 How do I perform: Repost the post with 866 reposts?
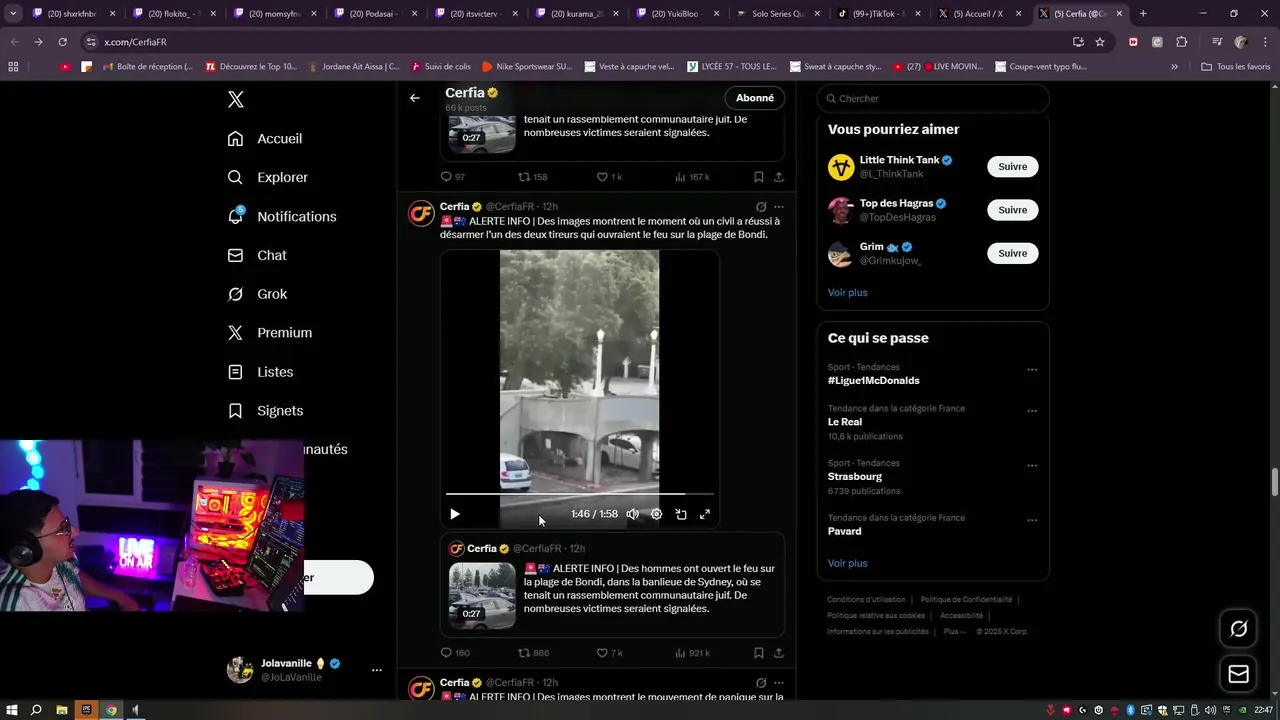point(533,653)
